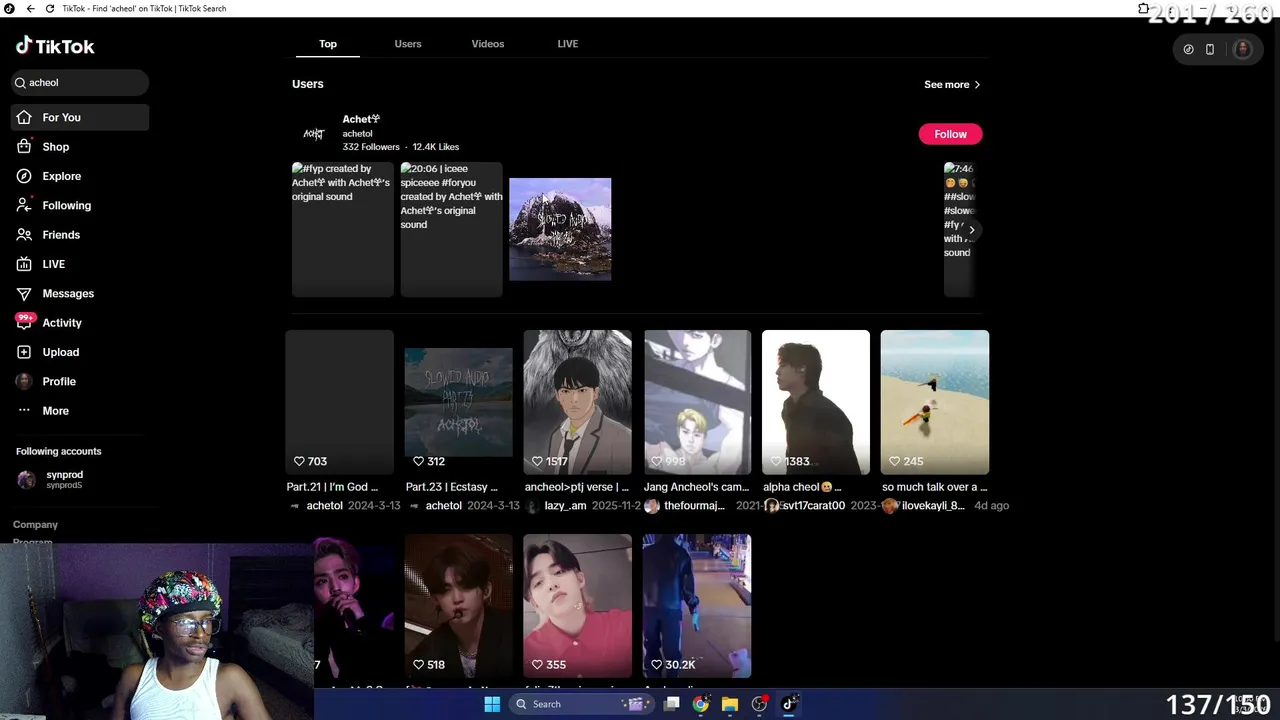The image size is (1280, 720).
Task: Click the For You home icon
Action: tap(24, 118)
